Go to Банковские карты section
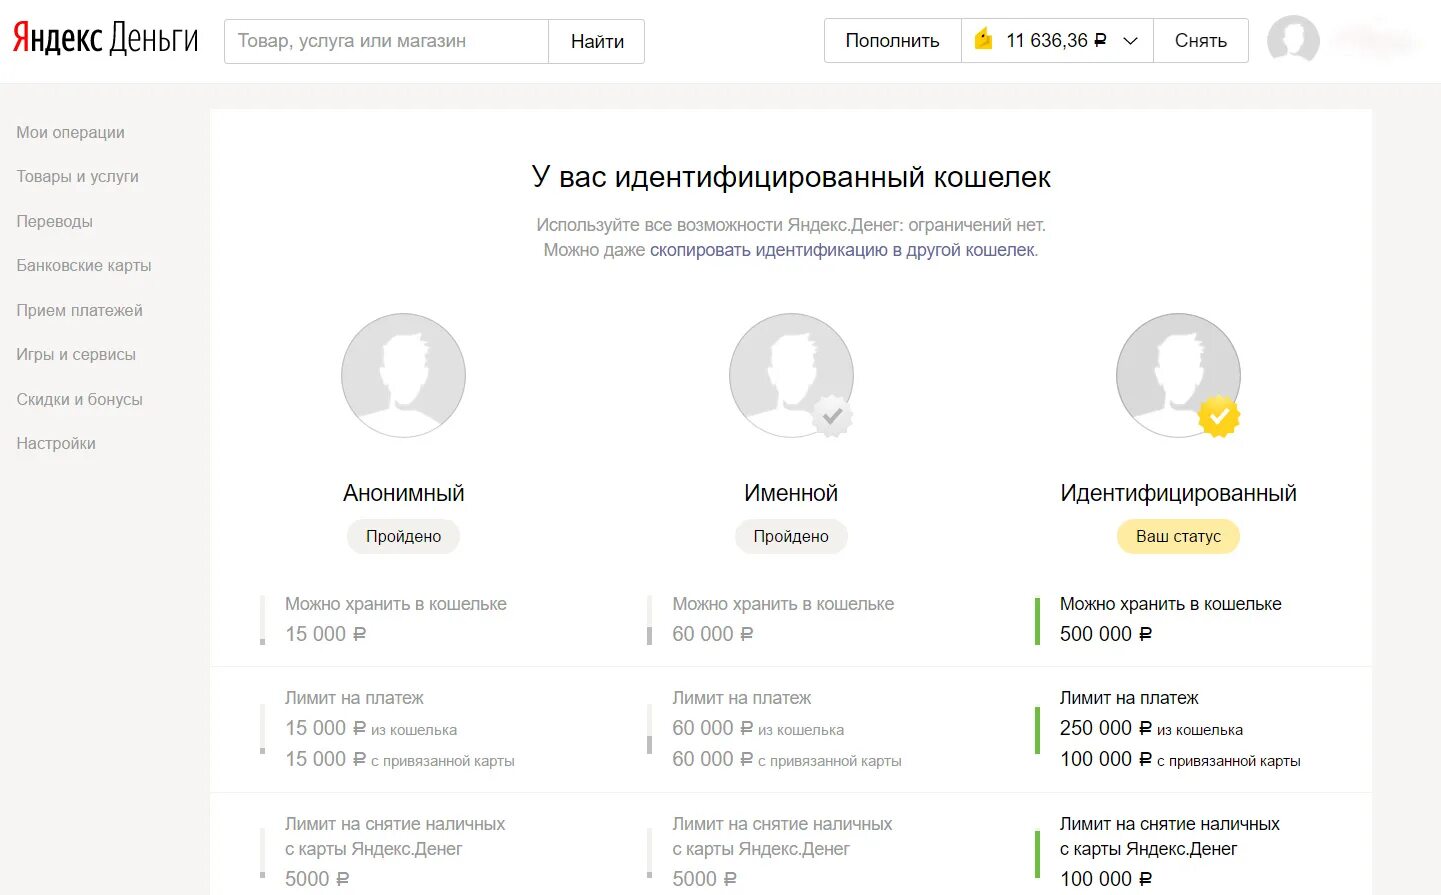 click(84, 265)
